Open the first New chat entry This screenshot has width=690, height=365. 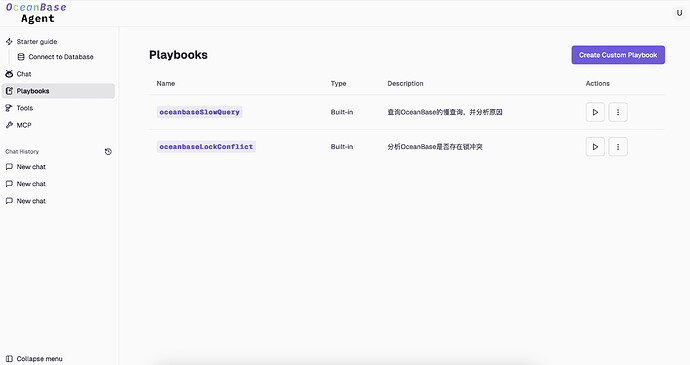pyautogui.click(x=58, y=167)
